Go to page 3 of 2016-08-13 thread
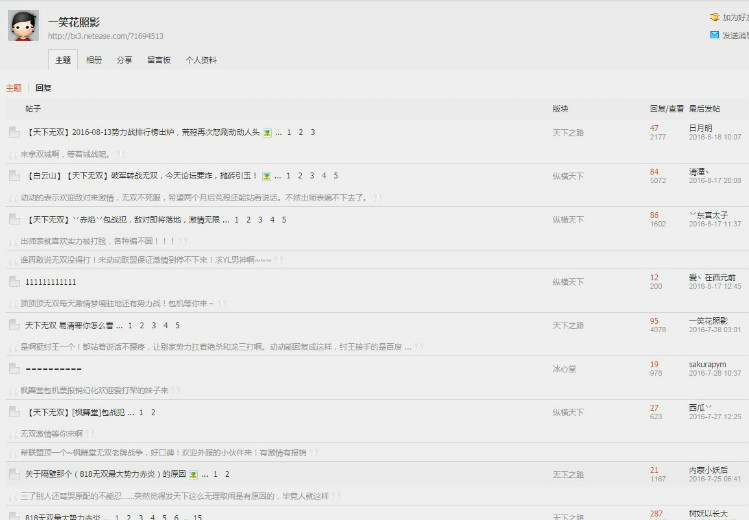Image resolution: width=749 pixels, height=520 pixels. (x=313, y=132)
